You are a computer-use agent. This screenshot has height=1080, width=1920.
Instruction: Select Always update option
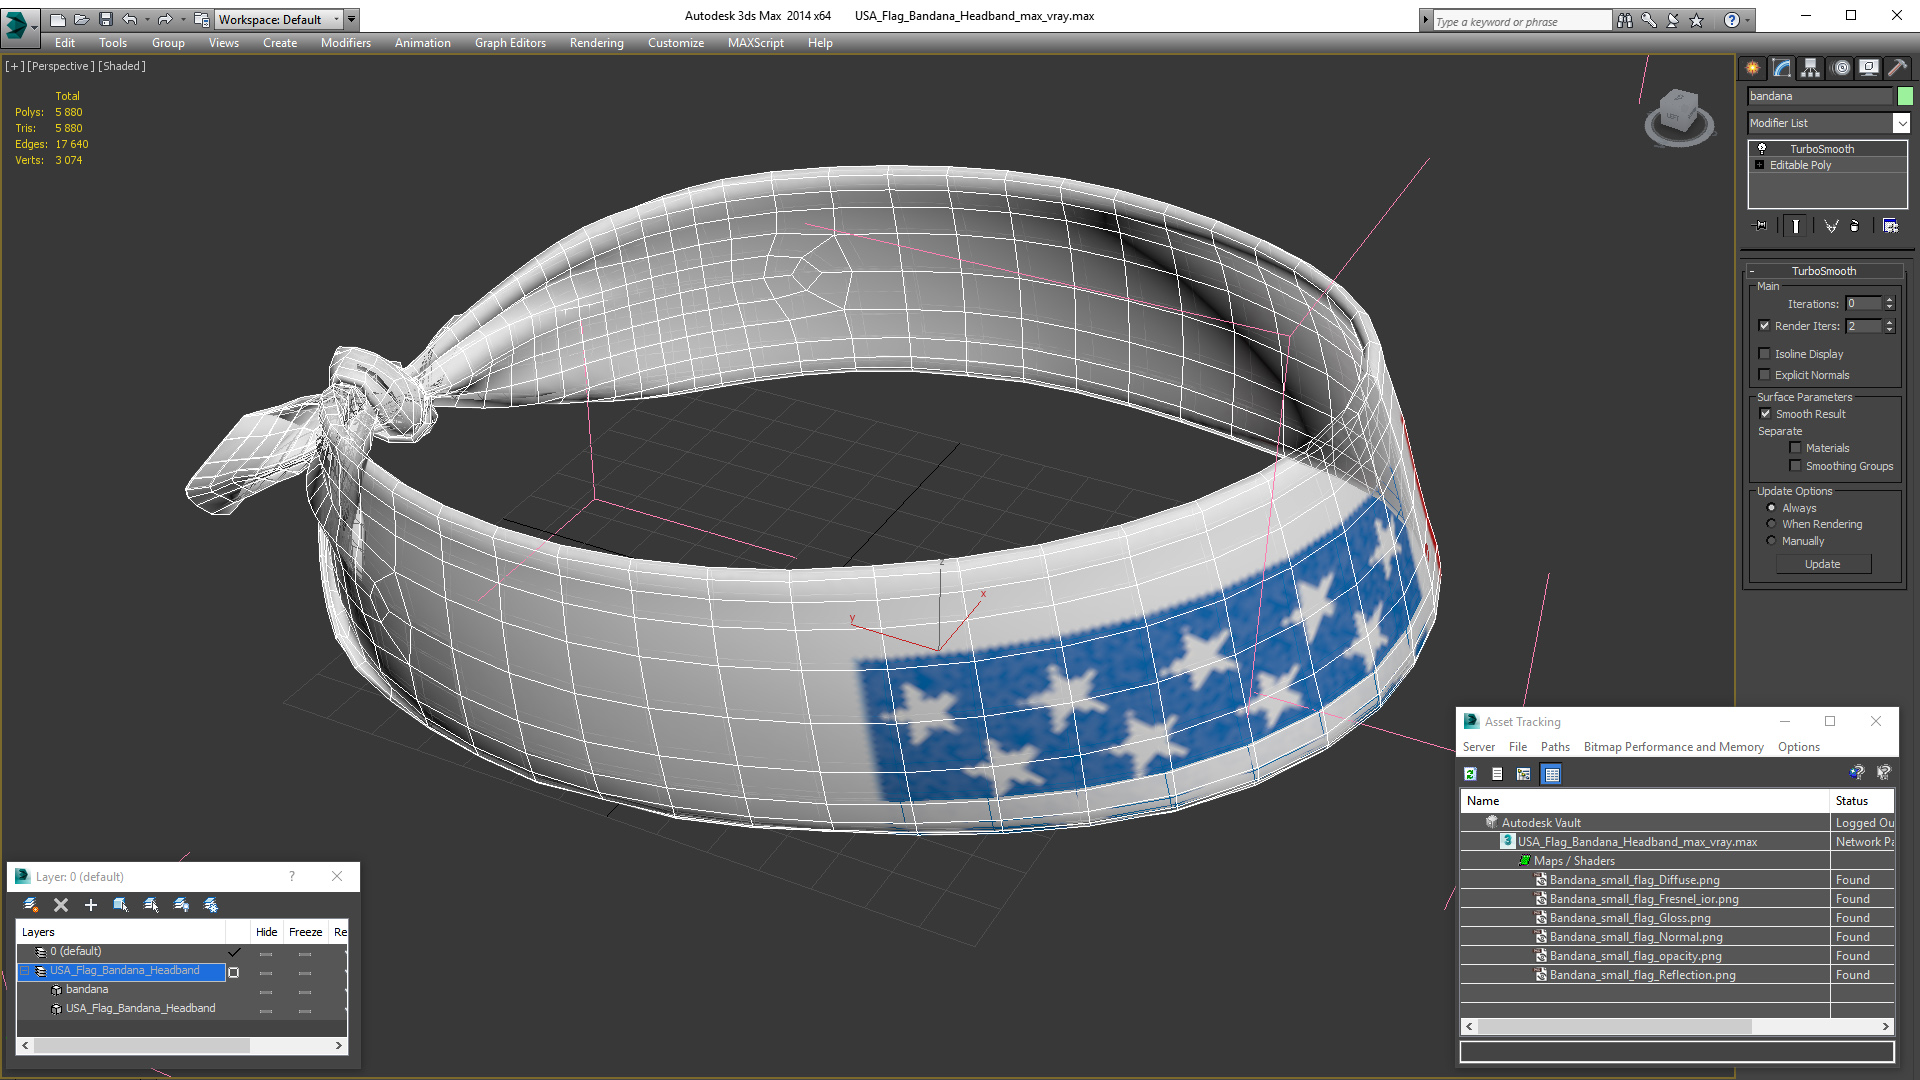(x=1771, y=508)
